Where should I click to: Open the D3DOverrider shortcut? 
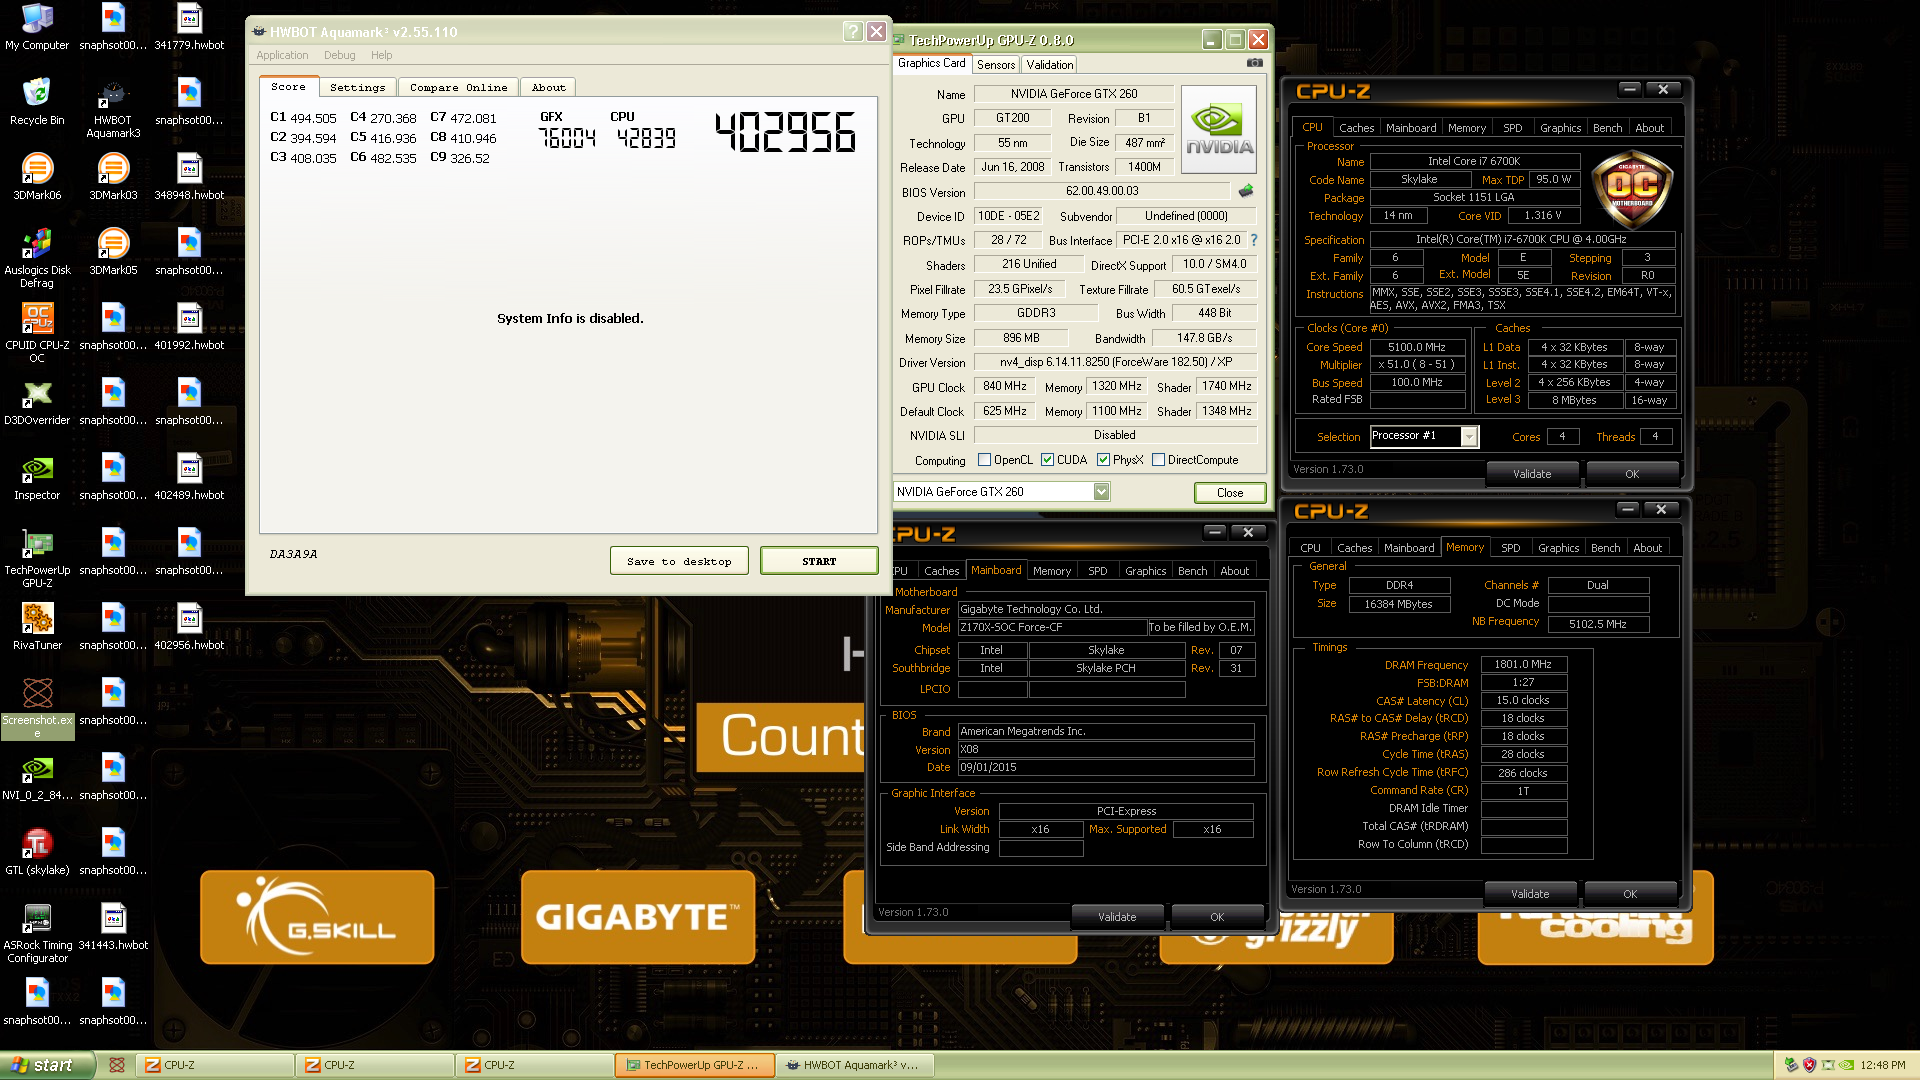point(37,403)
